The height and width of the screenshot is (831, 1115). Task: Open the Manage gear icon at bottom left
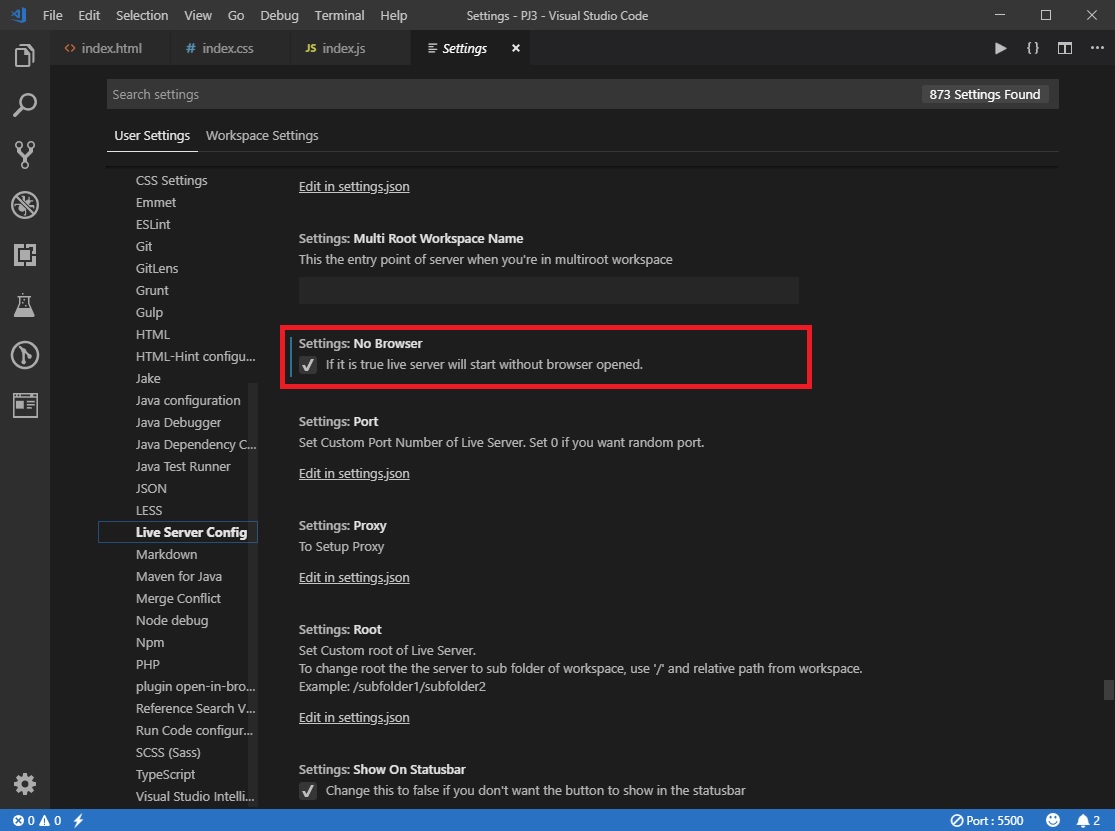[24, 783]
